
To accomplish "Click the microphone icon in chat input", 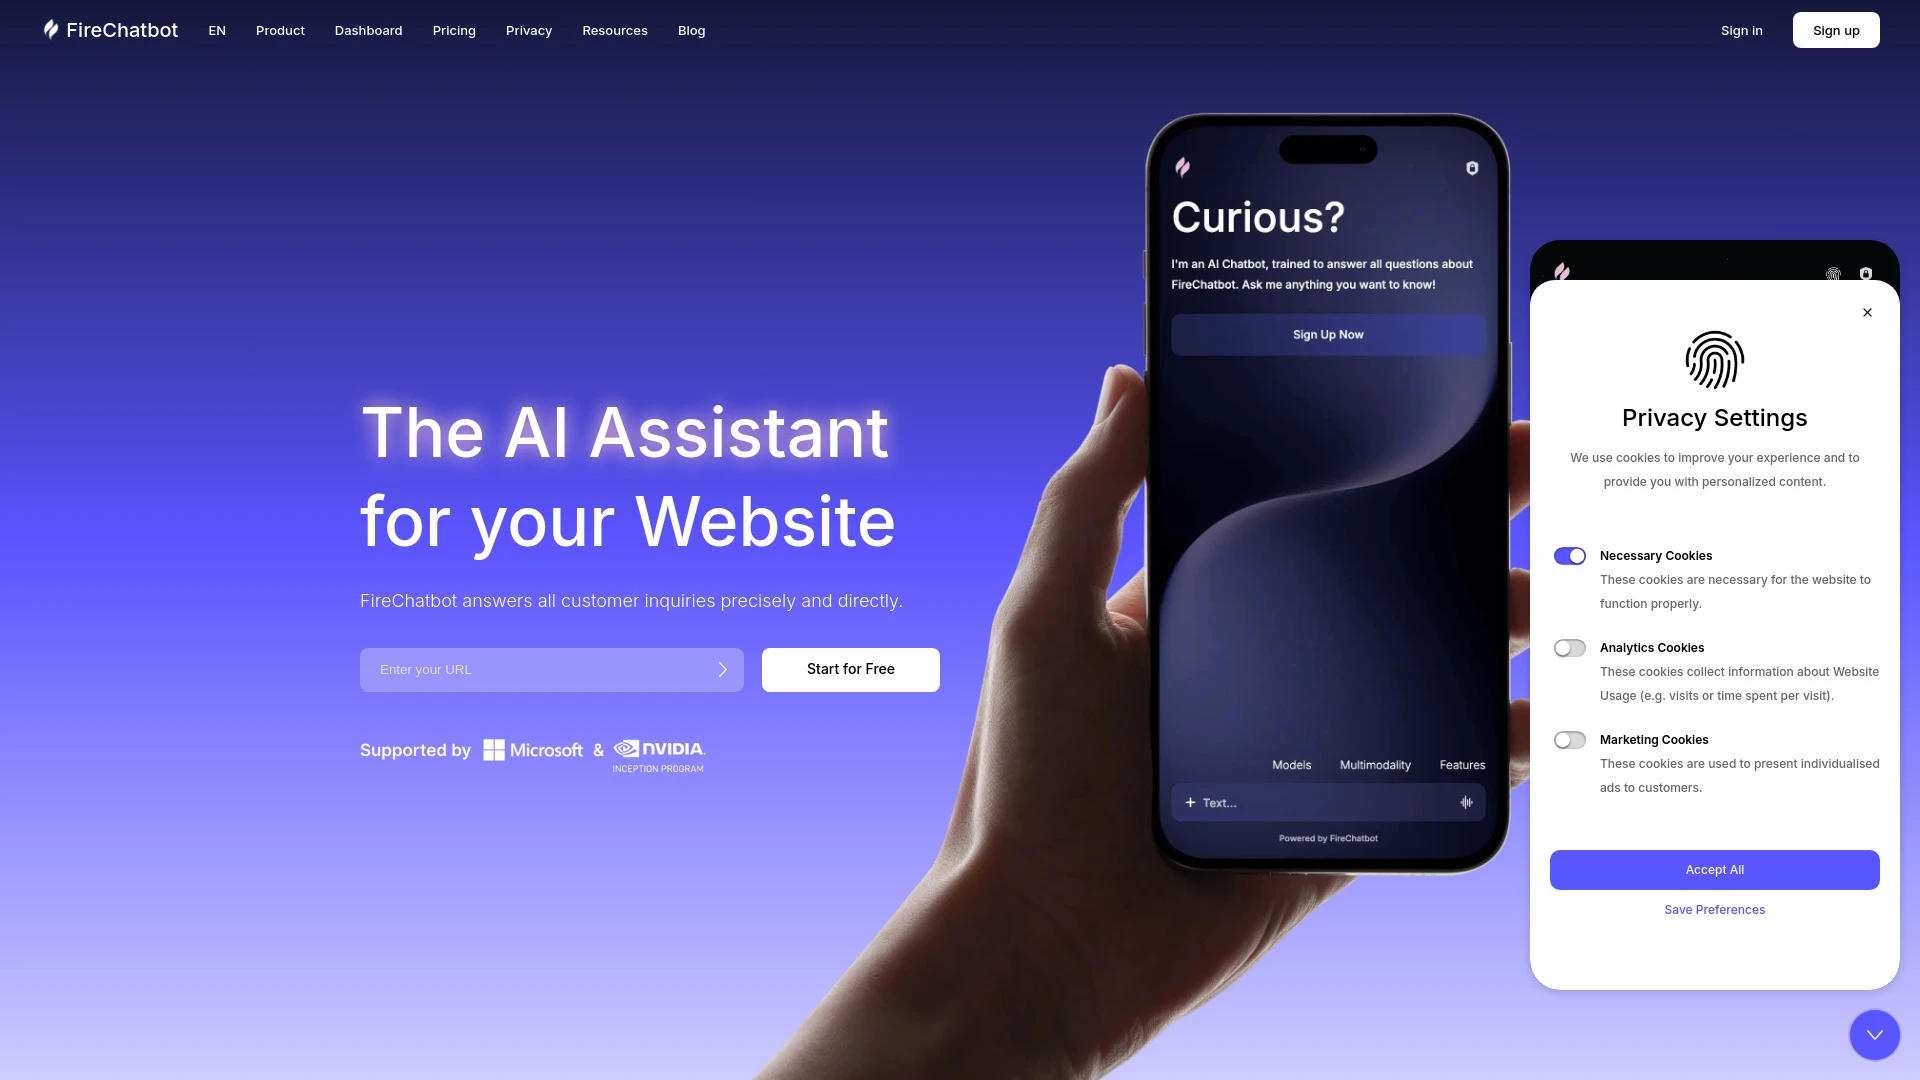I will point(1466,802).
